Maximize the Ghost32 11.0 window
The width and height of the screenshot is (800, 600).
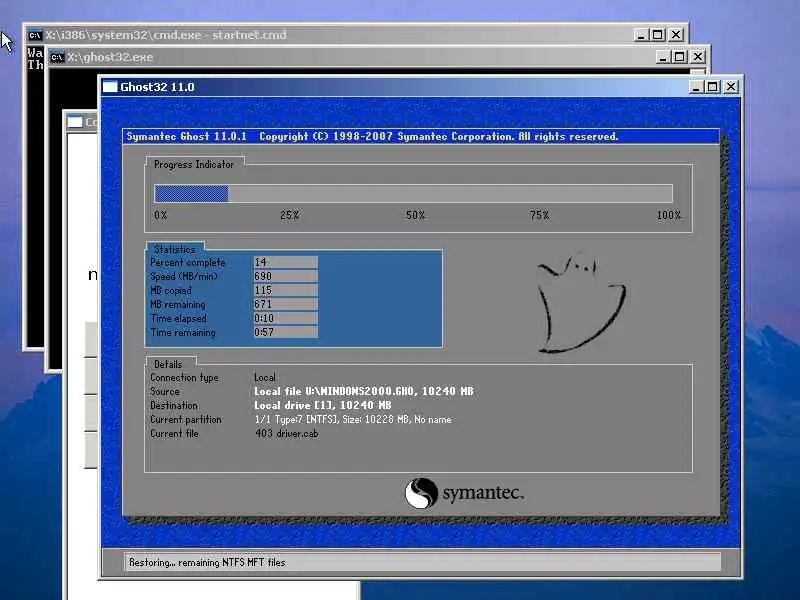pos(712,87)
